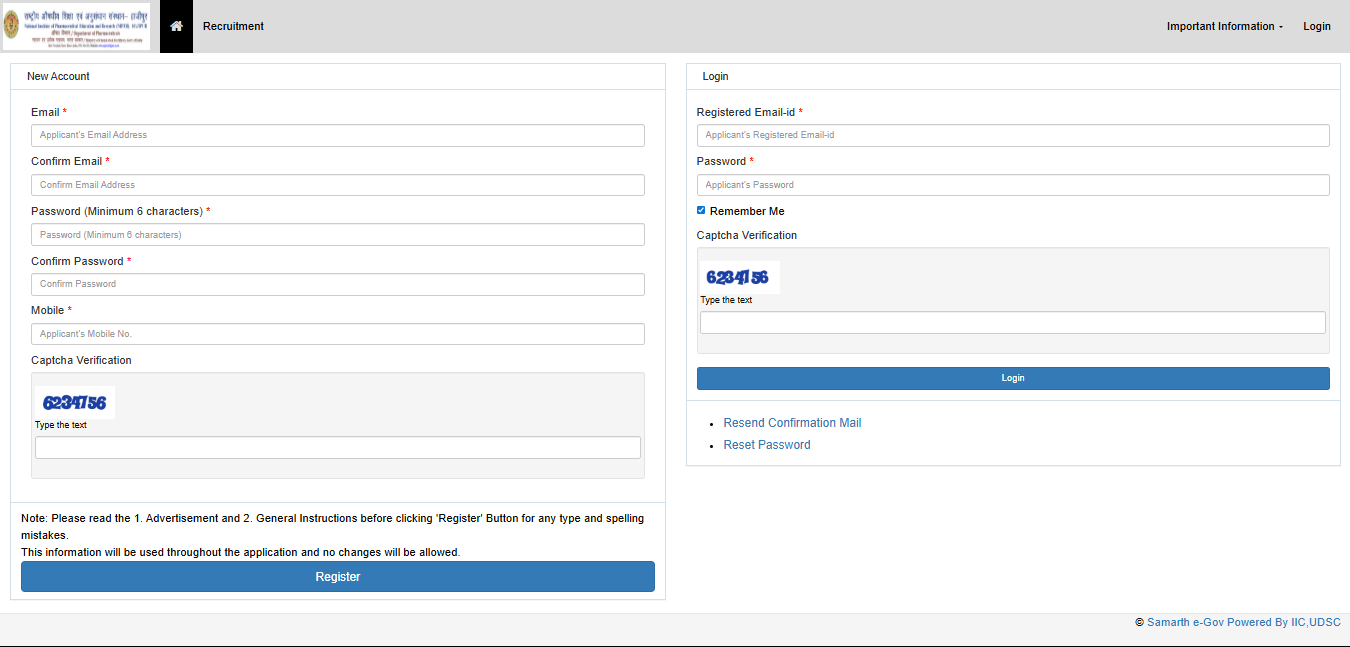Click the Password (Minimum 6 characters) field
The width and height of the screenshot is (1350, 647).
coord(338,235)
